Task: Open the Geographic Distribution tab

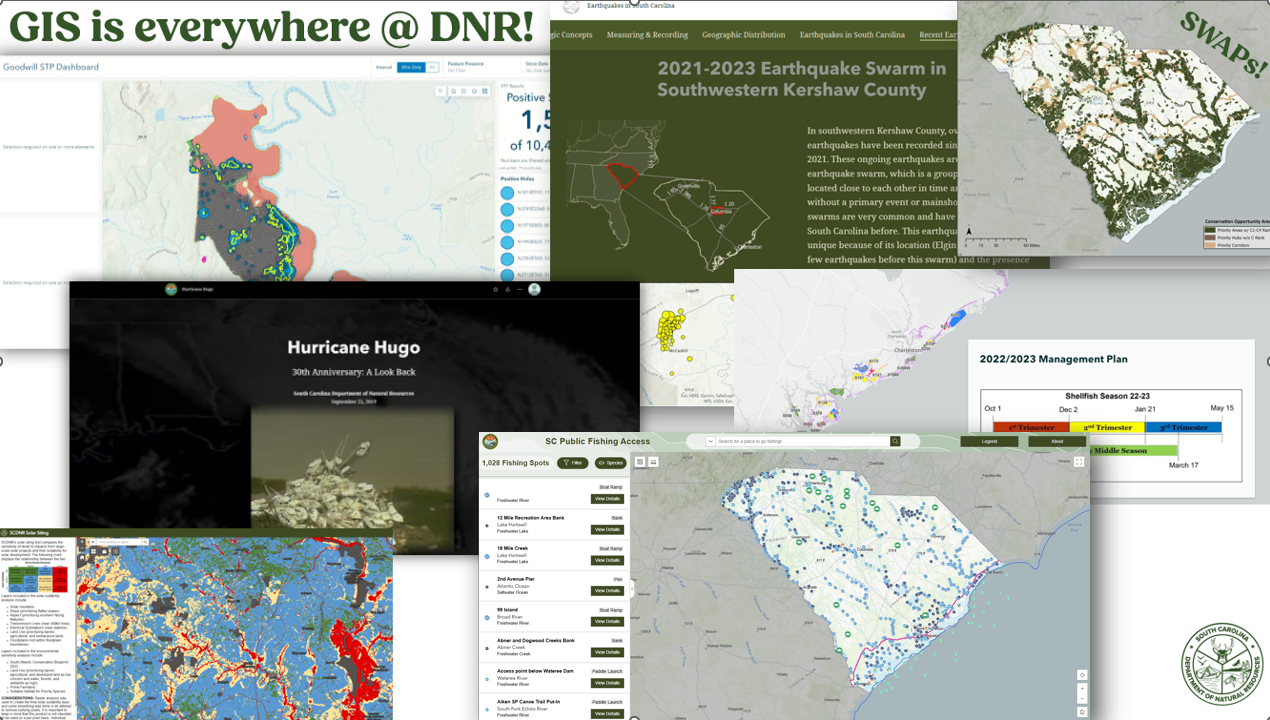Action: (742, 33)
